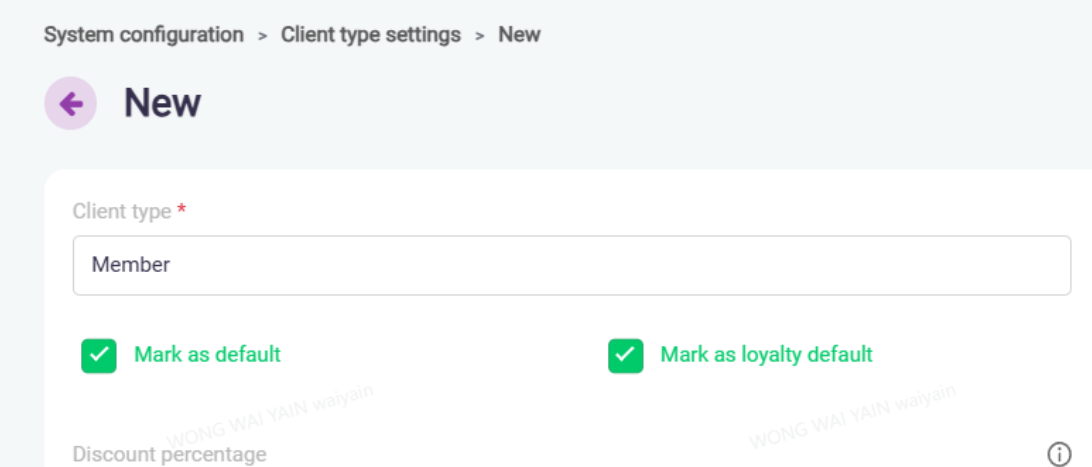Select the 'Discount percentage' label

tap(169, 454)
